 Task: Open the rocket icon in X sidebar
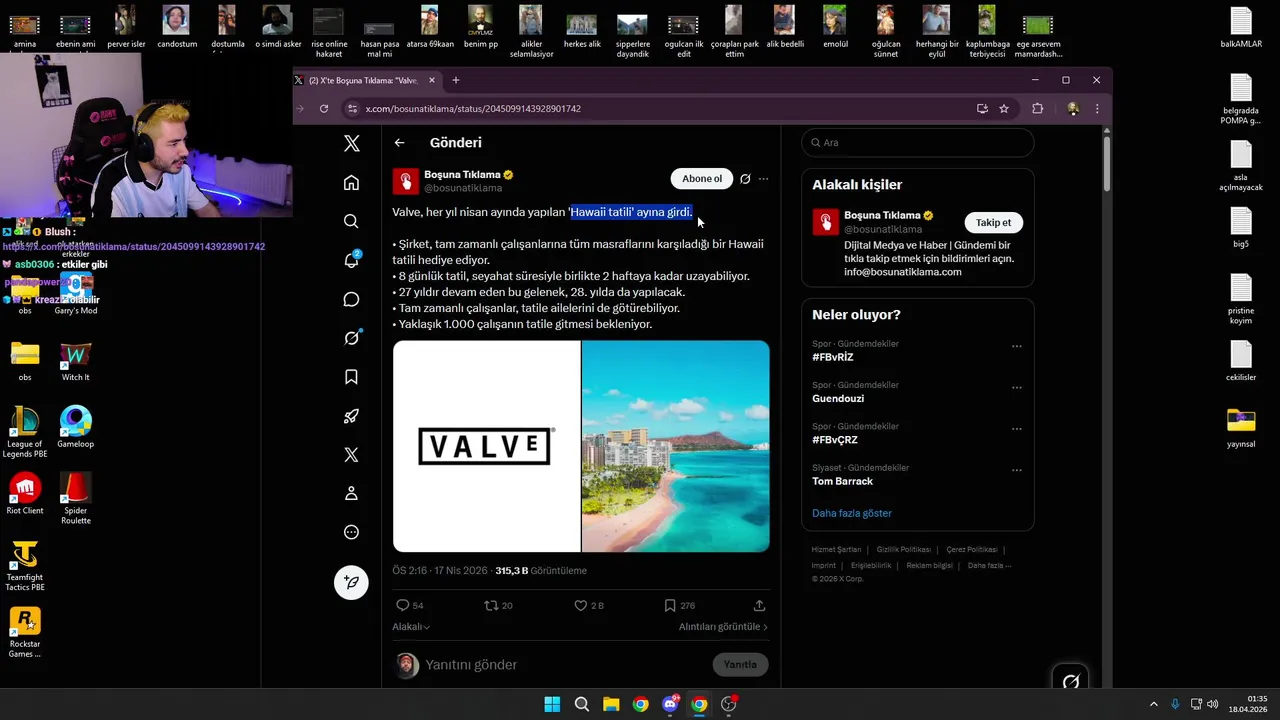pos(351,416)
